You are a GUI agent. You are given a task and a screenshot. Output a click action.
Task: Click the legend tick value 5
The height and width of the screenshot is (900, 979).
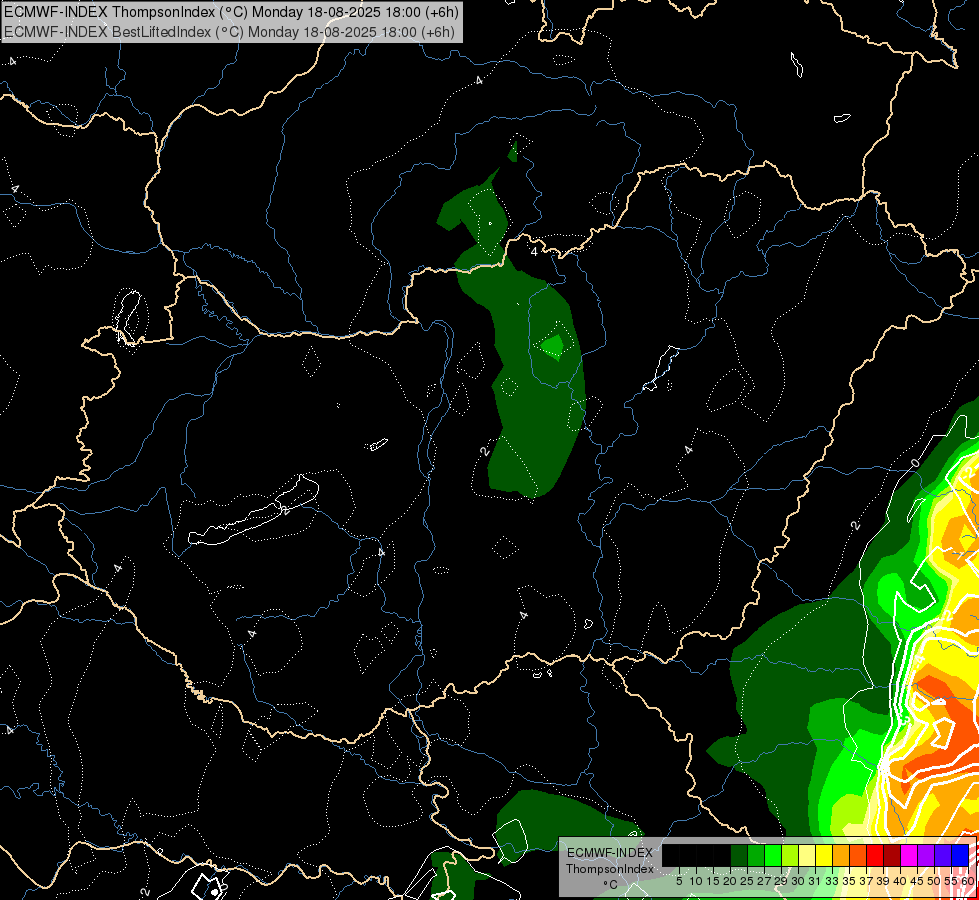pyautogui.click(x=679, y=881)
